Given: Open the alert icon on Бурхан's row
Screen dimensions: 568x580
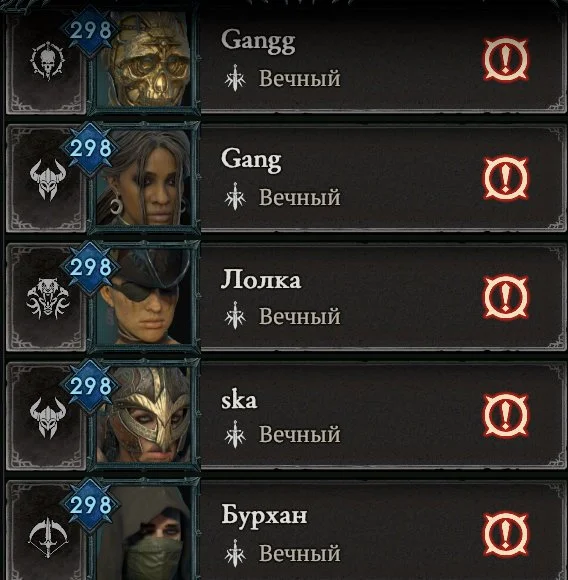Looking at the screenshot, I should 506,535.
